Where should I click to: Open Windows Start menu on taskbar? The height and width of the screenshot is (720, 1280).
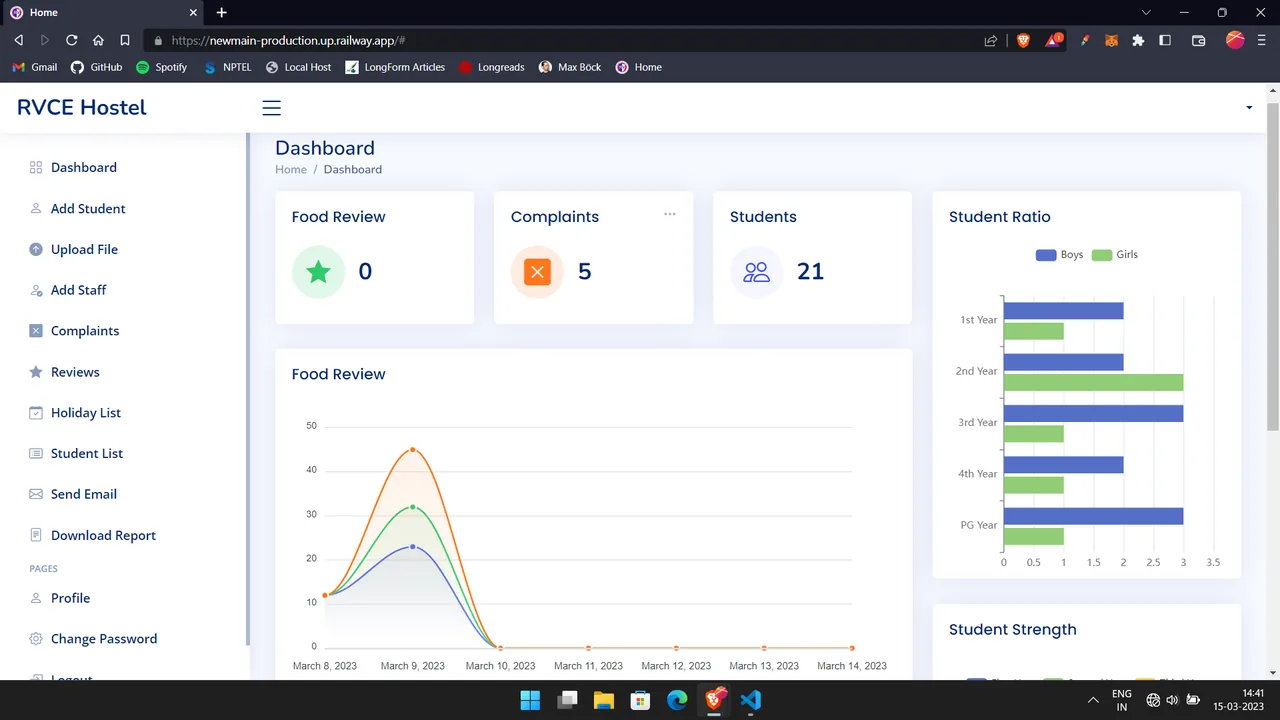[530, 700]
